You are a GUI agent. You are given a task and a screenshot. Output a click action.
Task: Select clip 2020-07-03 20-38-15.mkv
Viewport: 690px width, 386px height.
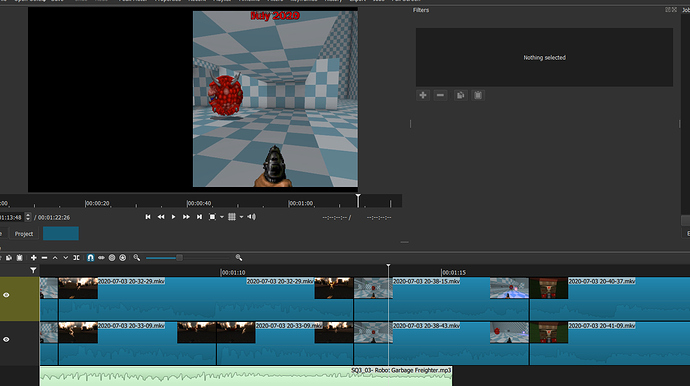440,298
